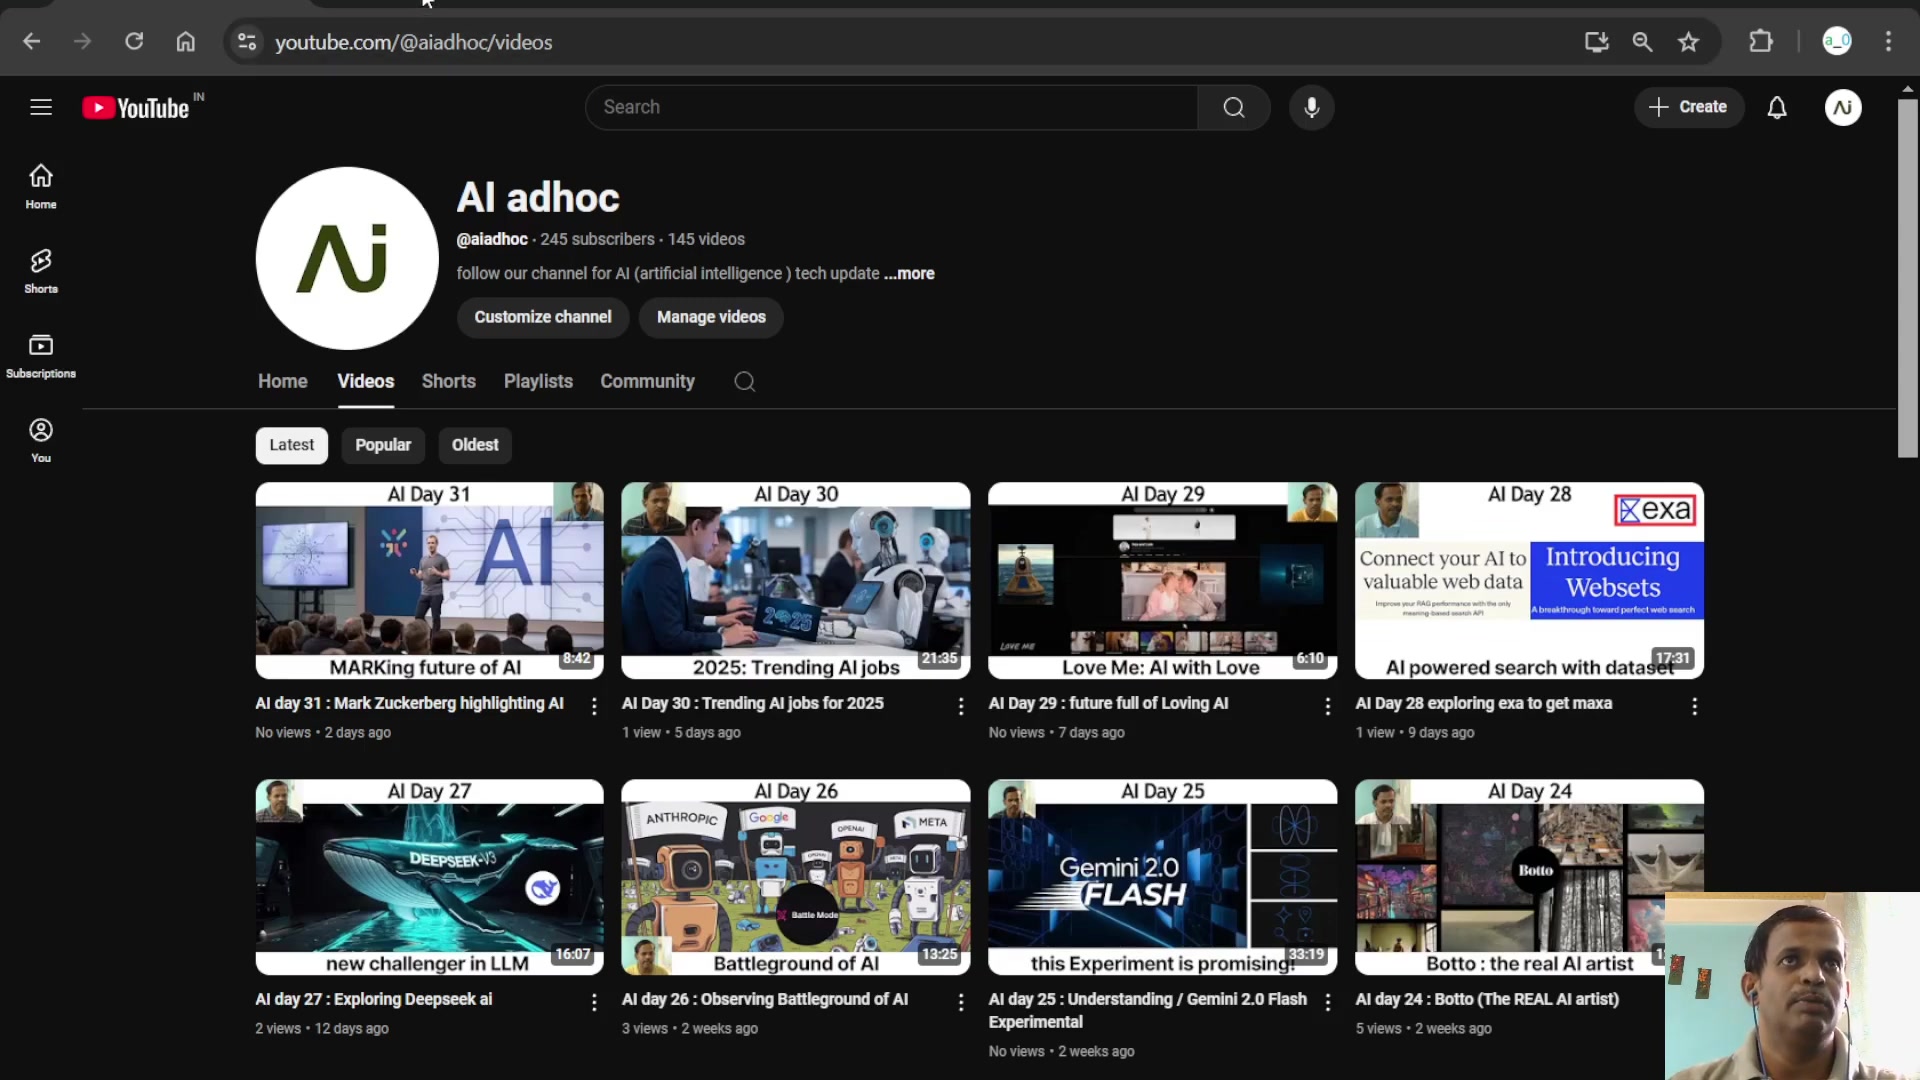Open the Chrome profile avatar
This screenshot has width=1920, height=1080.
click(x=1838, y=42)
